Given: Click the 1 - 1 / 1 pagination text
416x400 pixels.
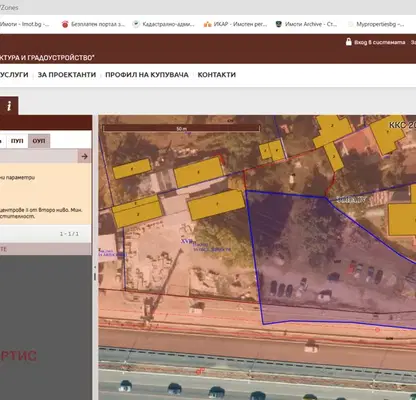Looking at the screenshot, I should (x=69, y=234).
